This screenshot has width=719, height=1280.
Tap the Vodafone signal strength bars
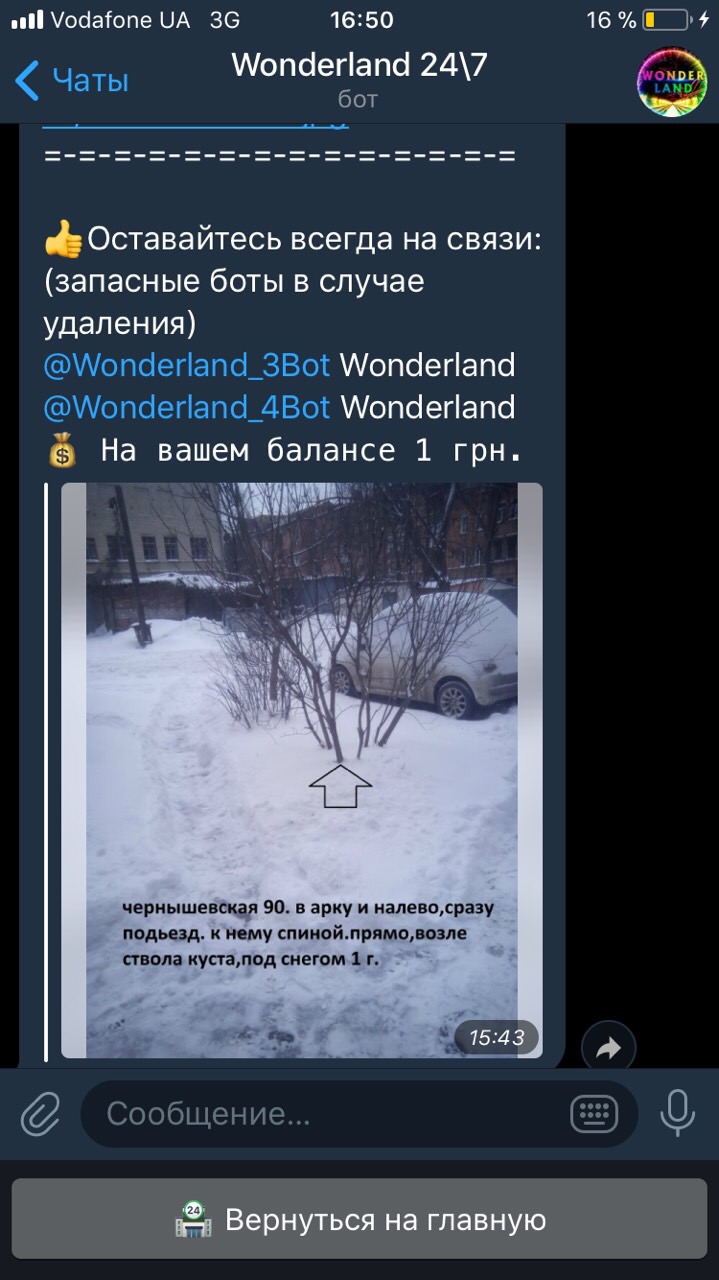[26, 20]
